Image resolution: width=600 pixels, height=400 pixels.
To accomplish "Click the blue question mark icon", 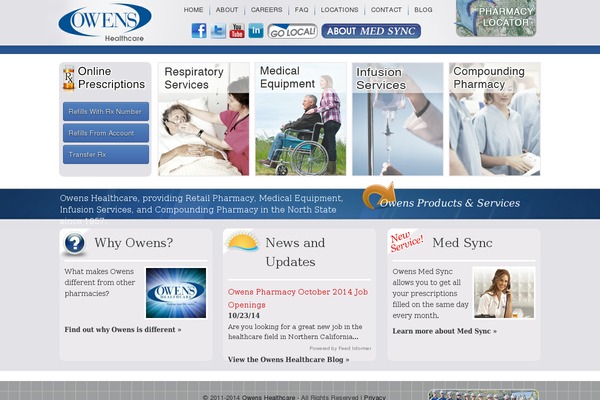I will coord(75,243).
